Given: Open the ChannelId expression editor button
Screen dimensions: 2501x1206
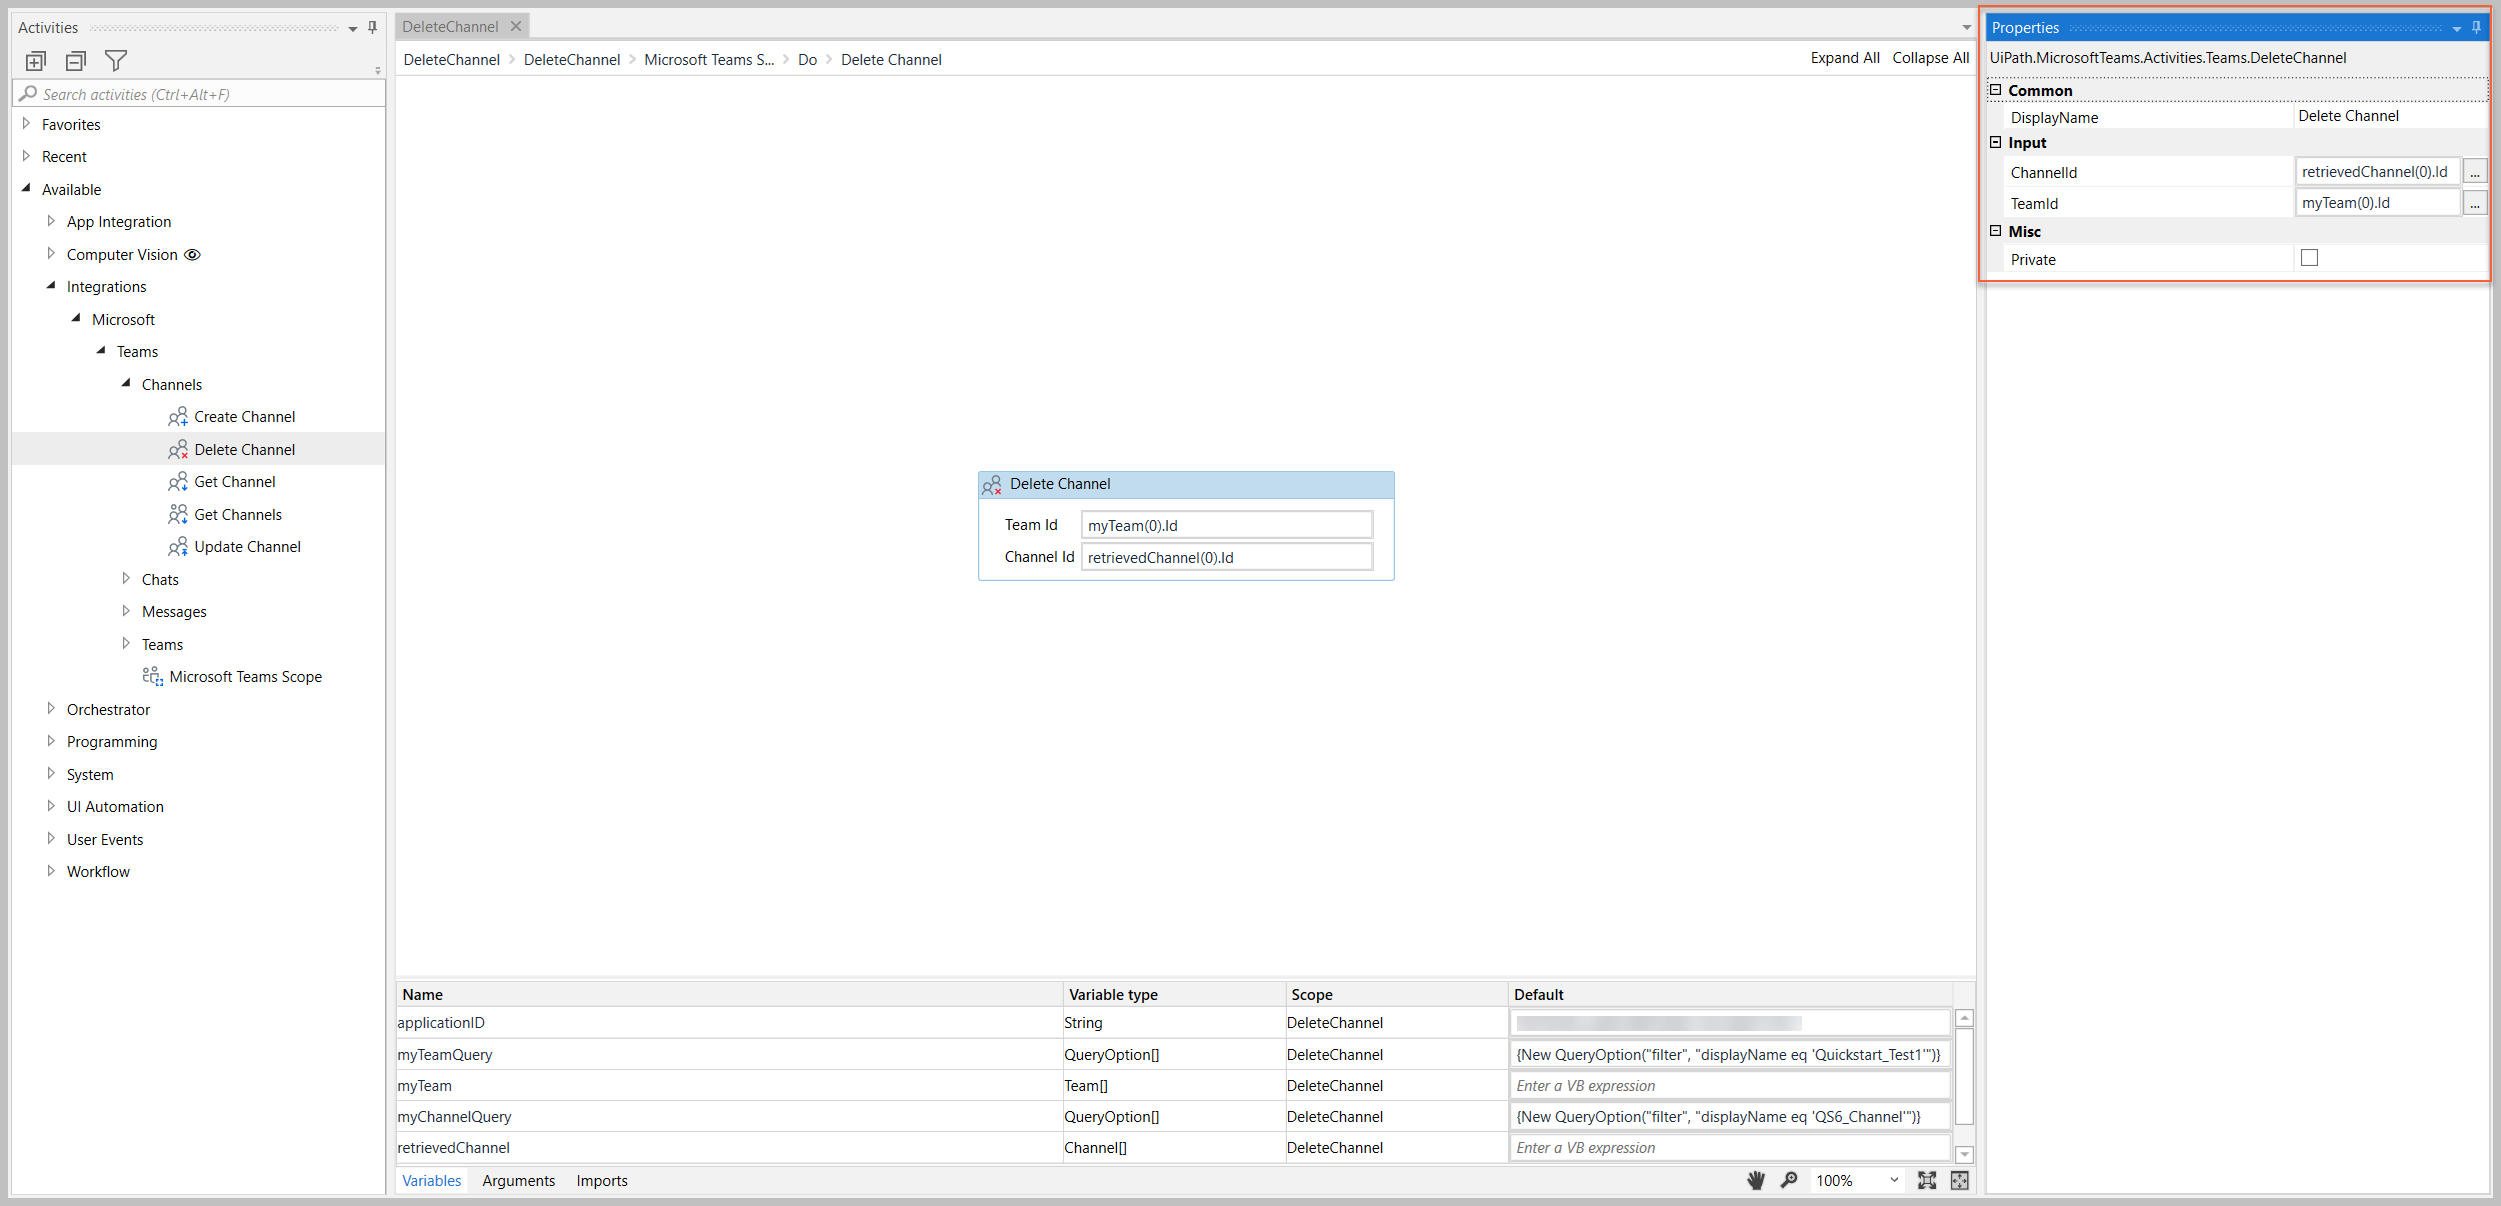Looking at the screenshot, I should [2475, 172].
